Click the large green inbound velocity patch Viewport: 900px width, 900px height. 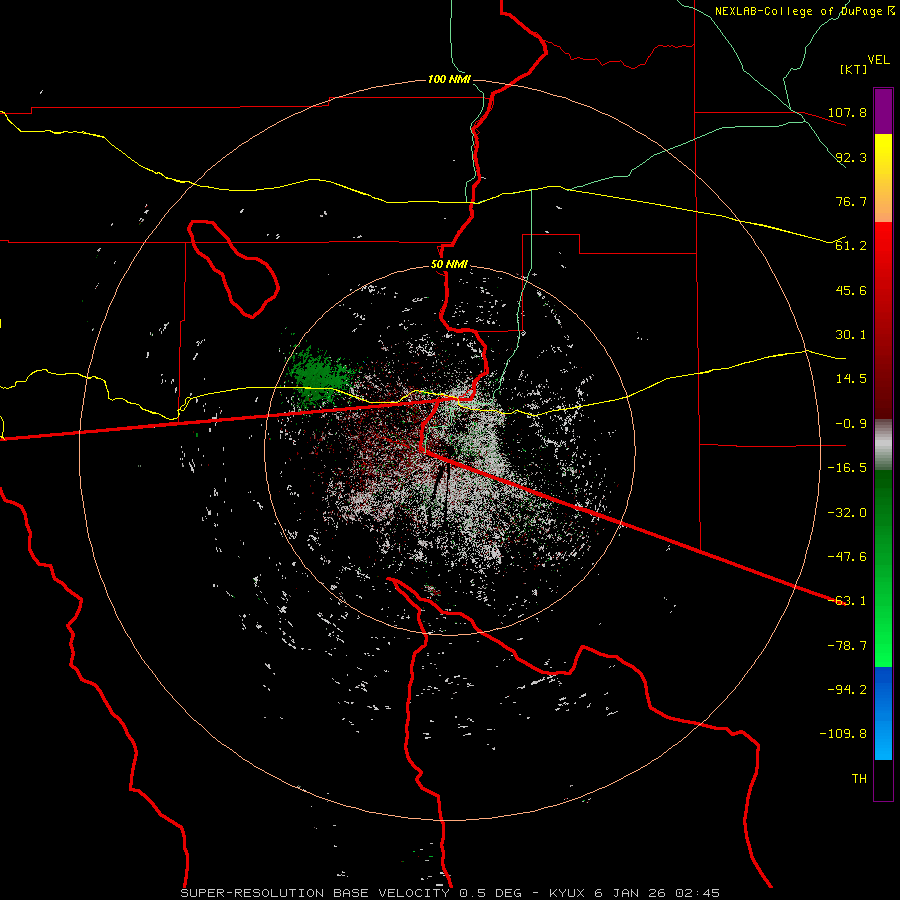click(320, 377)
